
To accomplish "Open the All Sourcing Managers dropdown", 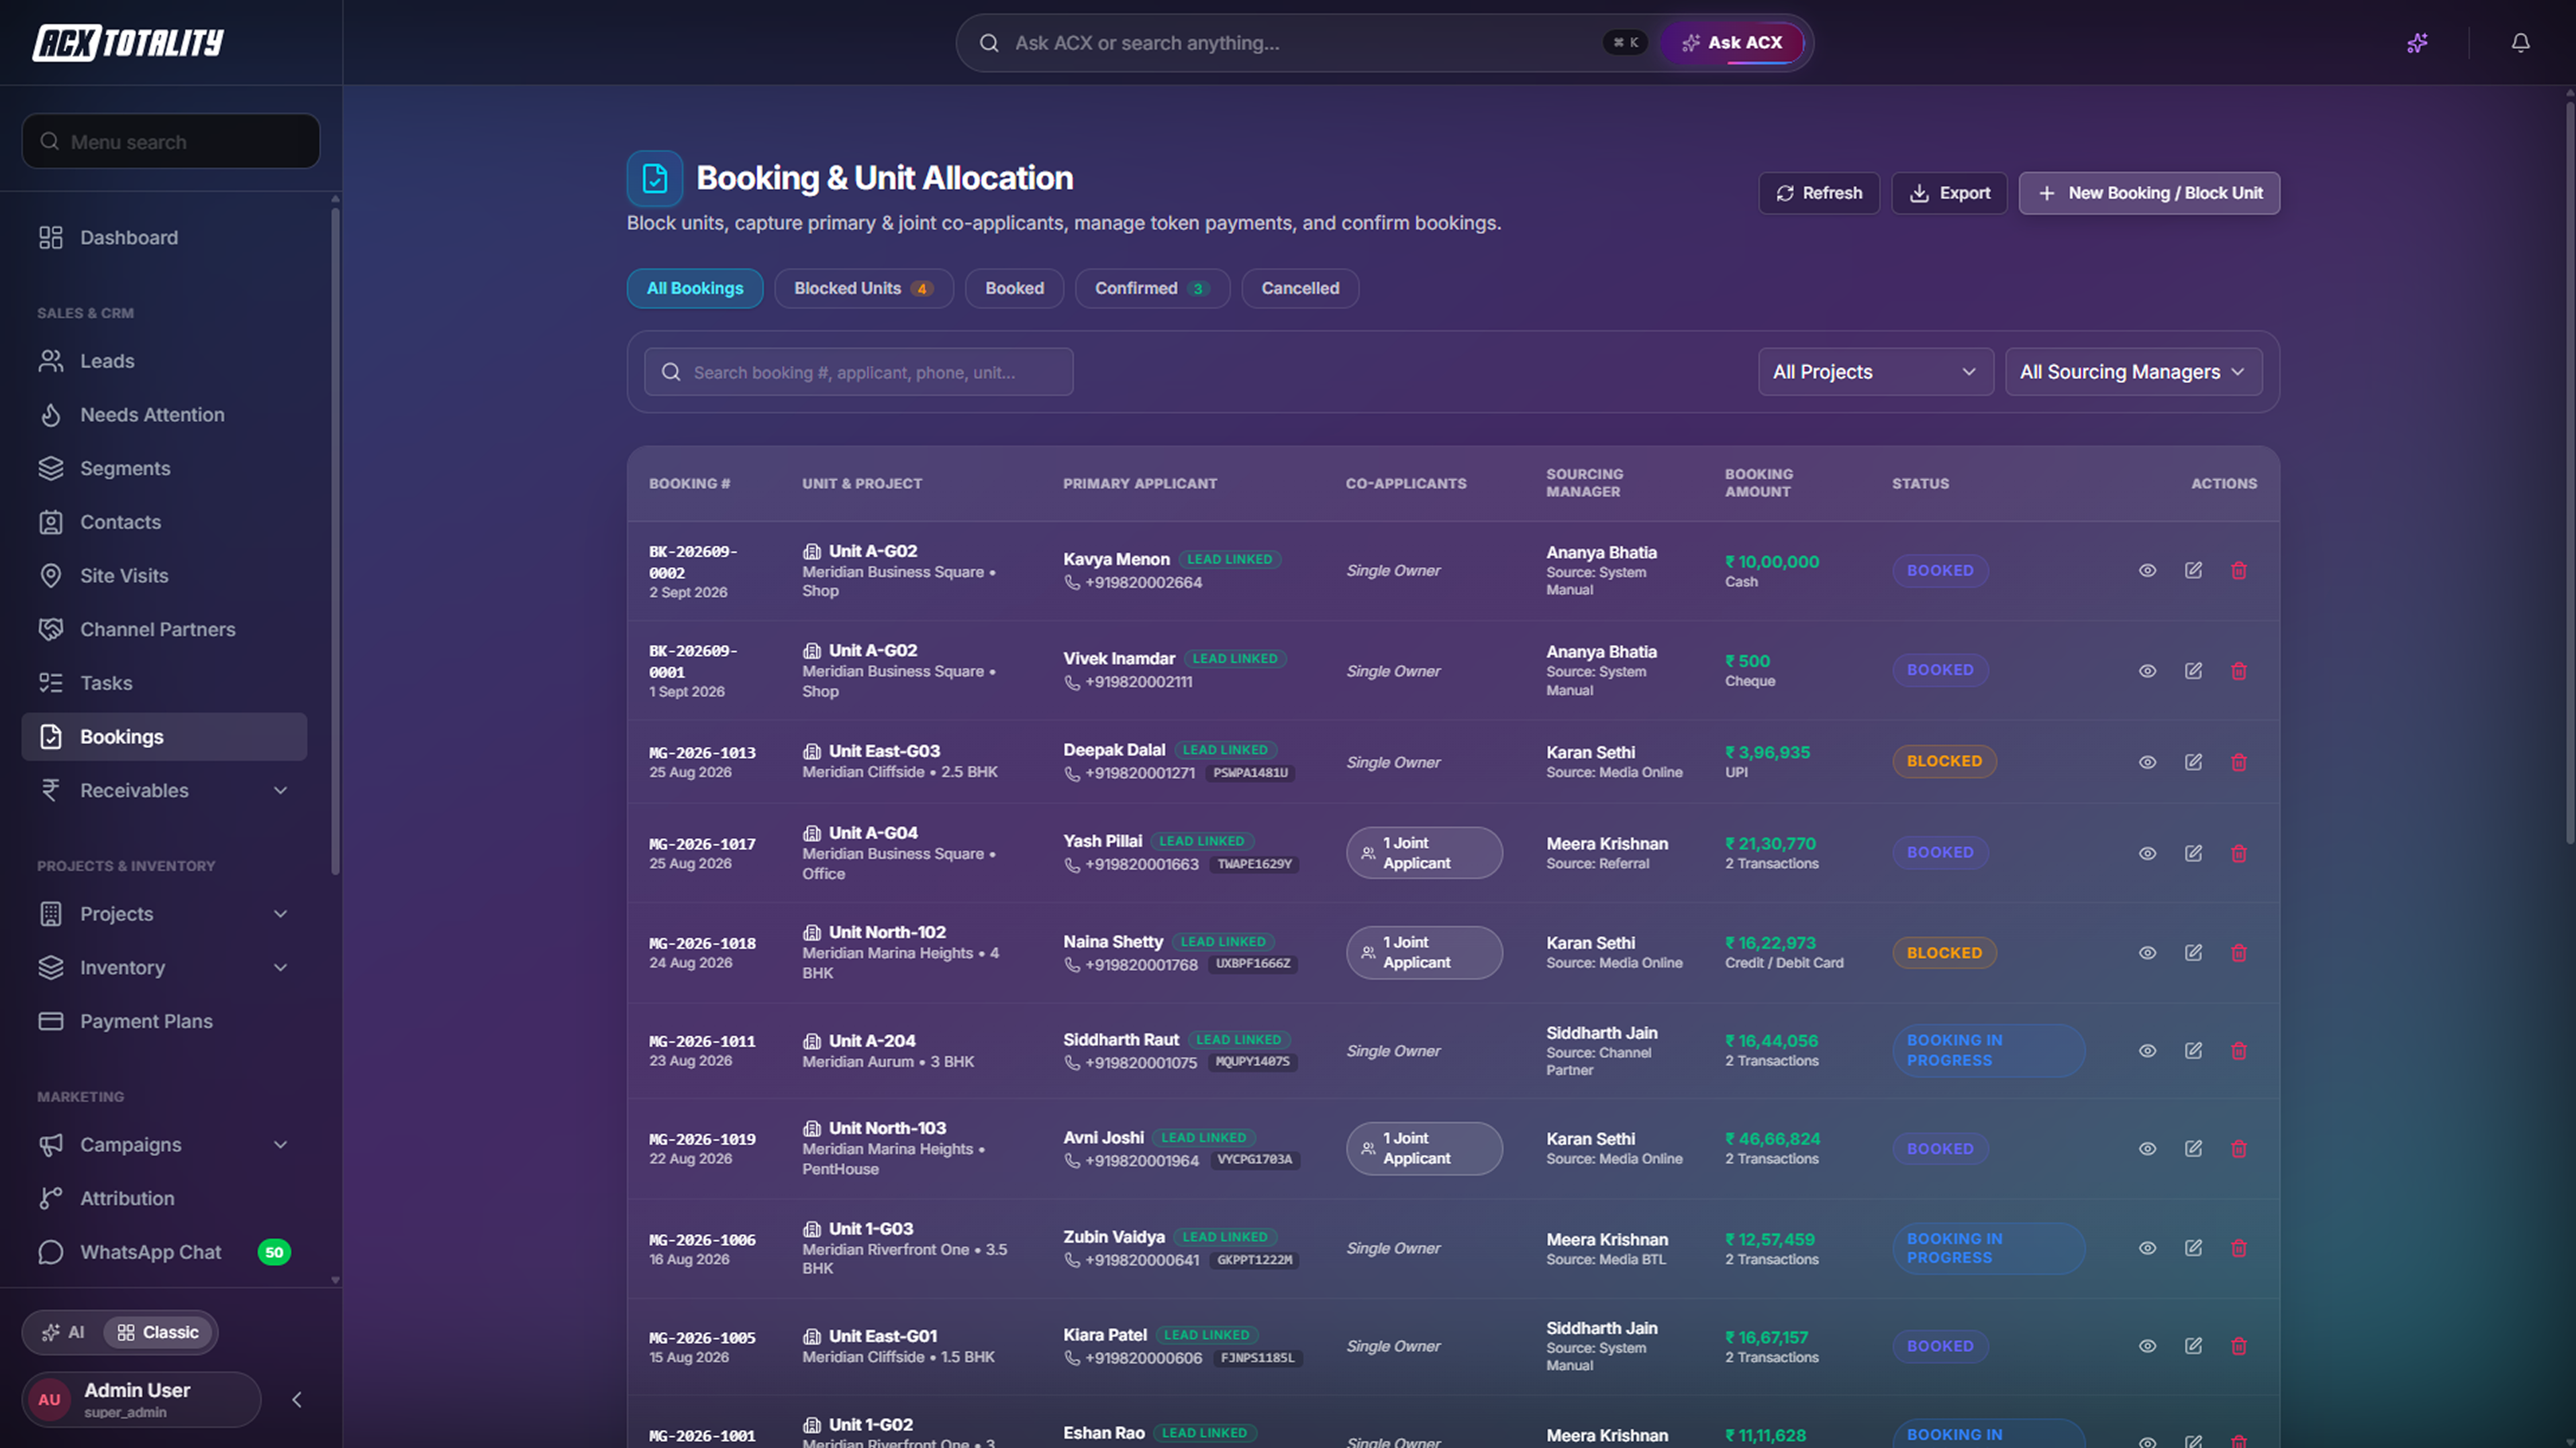I will (x=2133, y=372).
